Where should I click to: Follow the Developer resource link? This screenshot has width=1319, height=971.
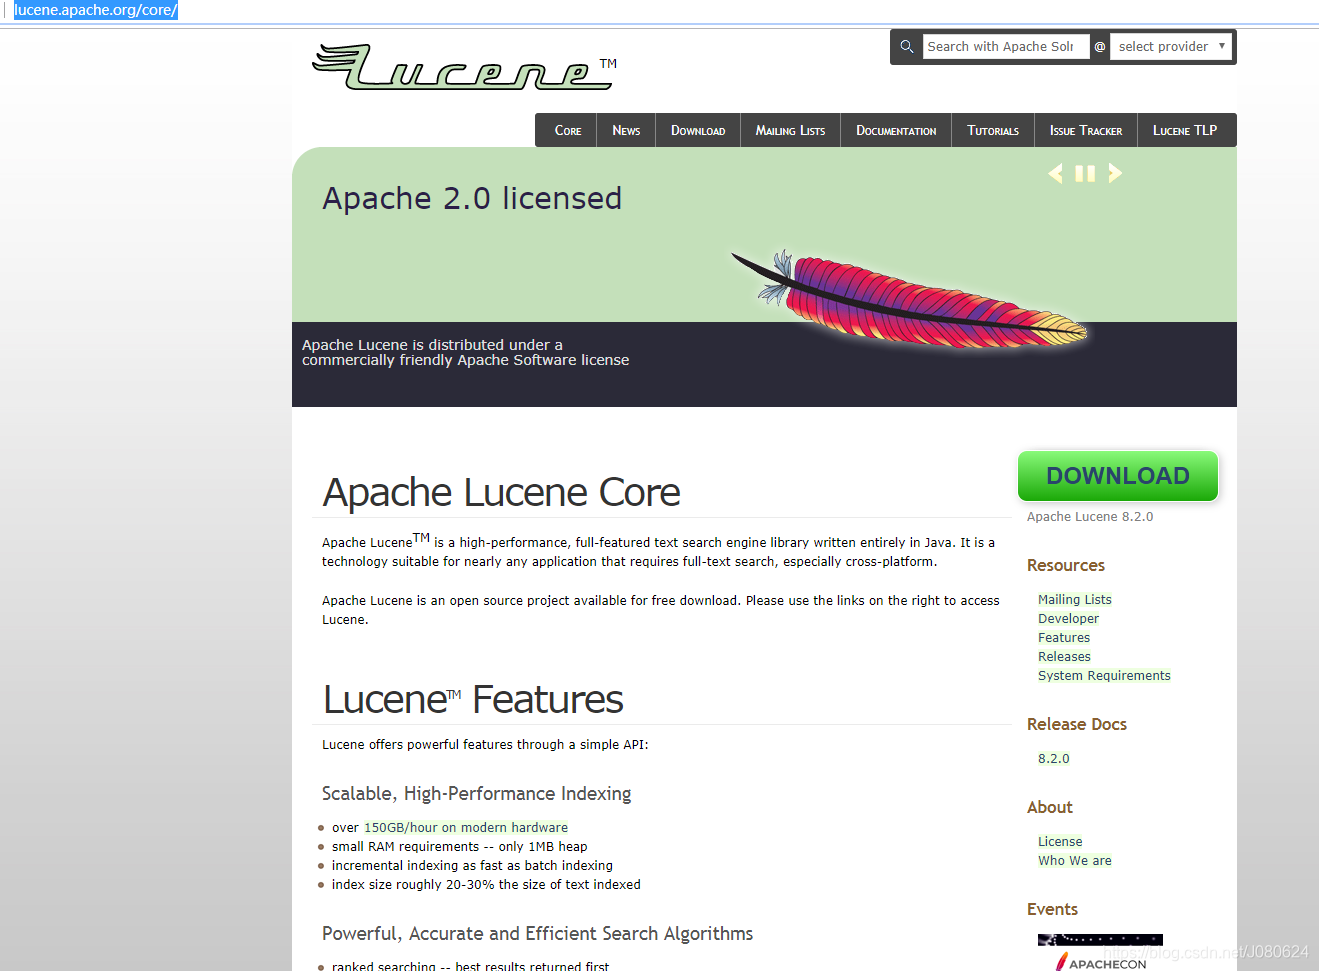coord(1068,618)
